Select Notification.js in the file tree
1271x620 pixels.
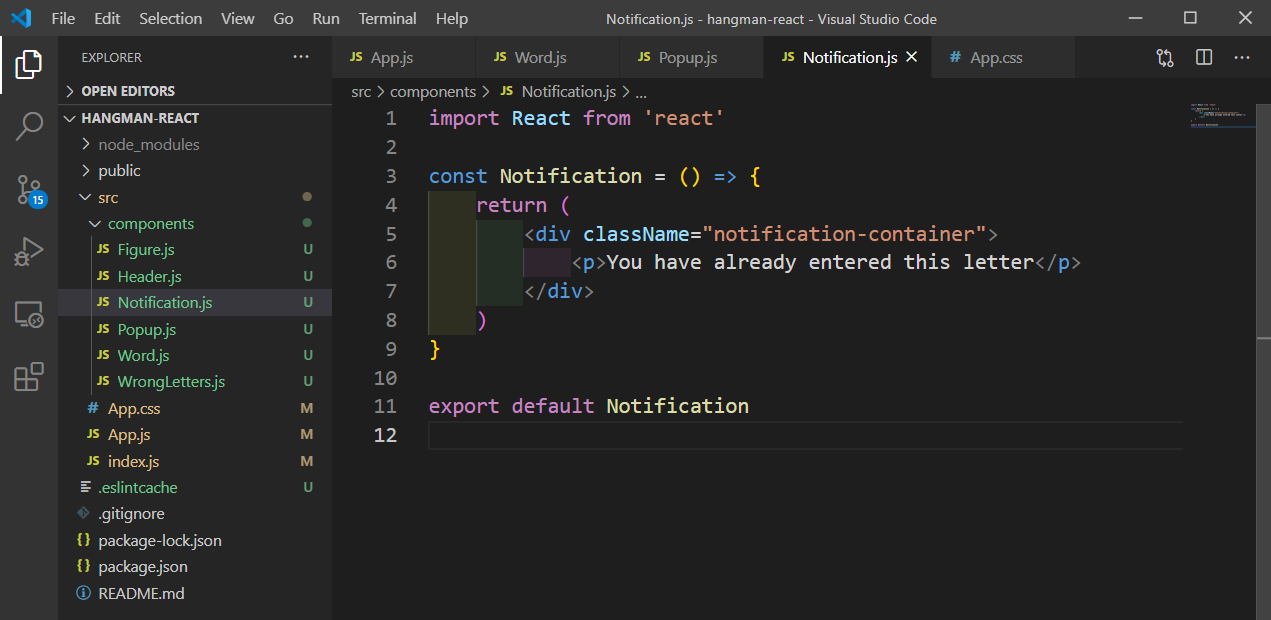195,302
